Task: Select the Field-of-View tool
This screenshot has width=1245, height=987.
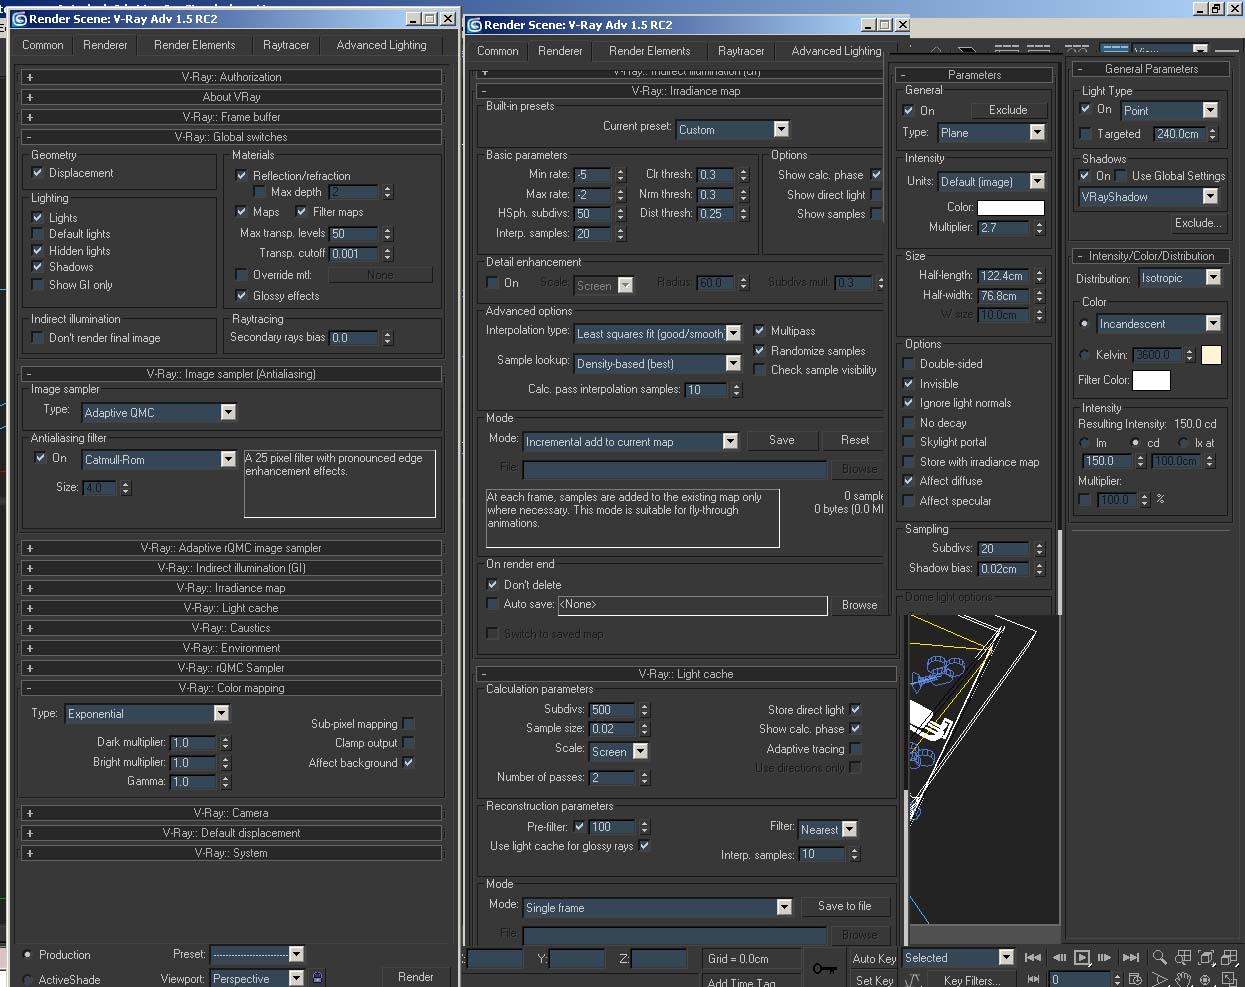Action: pyautogui.click(x=1159, y=980)
